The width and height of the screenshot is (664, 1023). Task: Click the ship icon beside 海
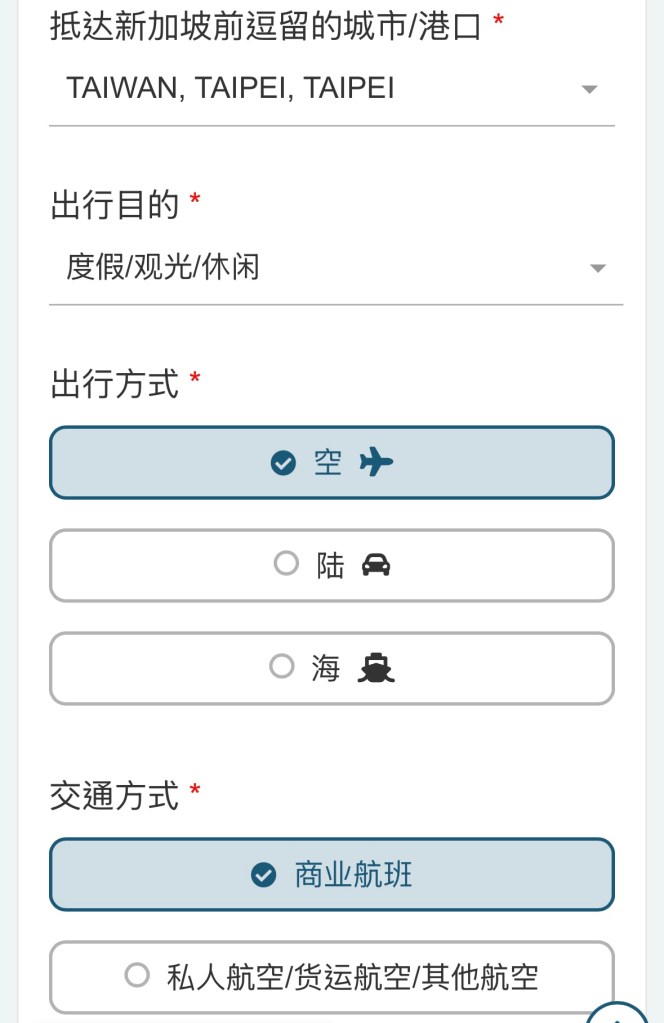tap(376, 668)
